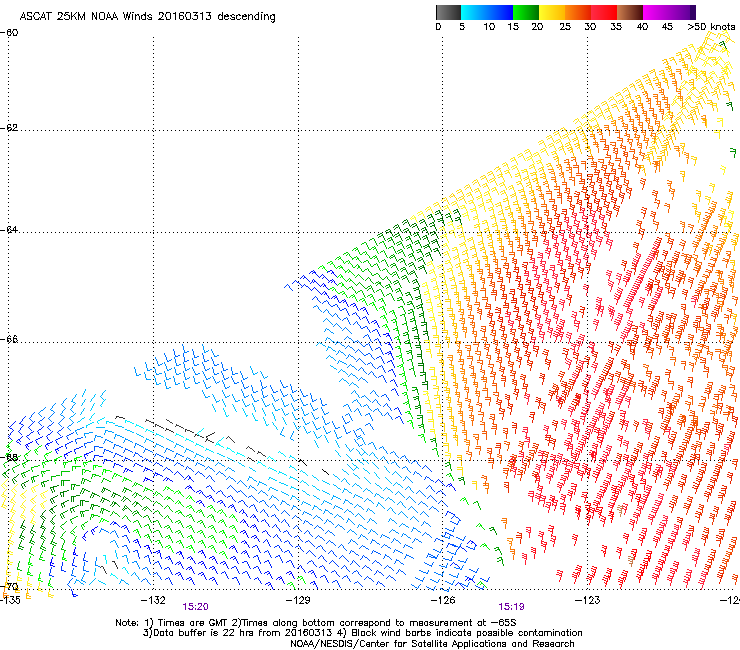This screenshot has height=650, width=740.
Task: Click the purple 15:20 swath time label
Action: 195,607
